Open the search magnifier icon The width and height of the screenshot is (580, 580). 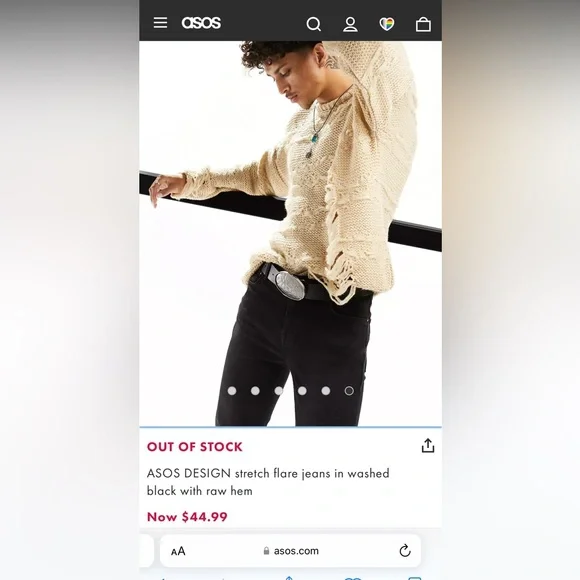click(314, 24)
